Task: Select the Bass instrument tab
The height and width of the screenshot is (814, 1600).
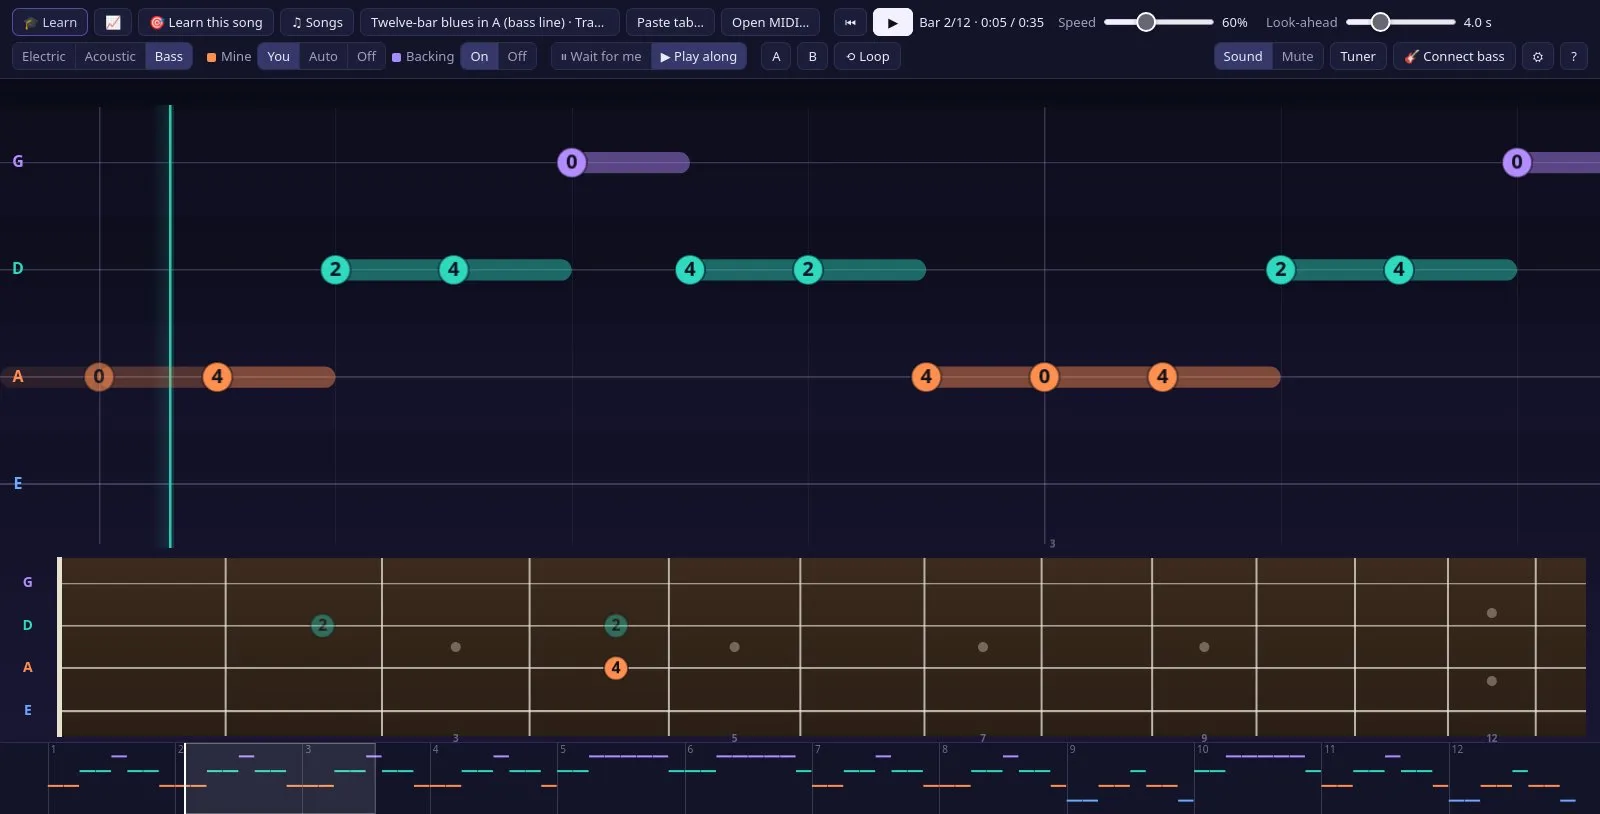Action: [169, 56]
